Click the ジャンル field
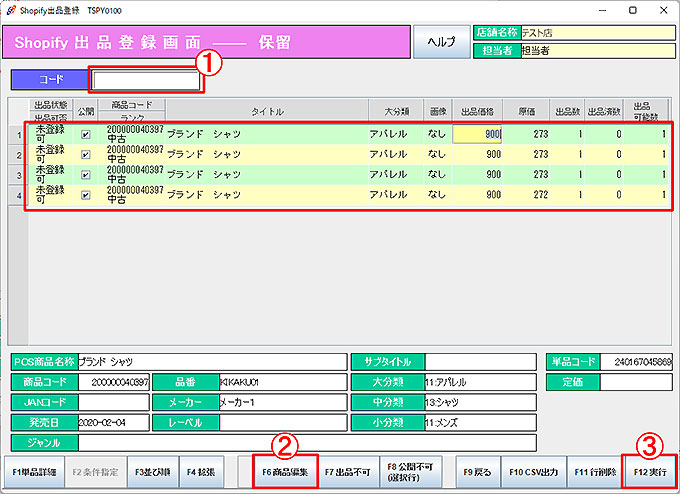This screenshot has width=680, height=494. 307,443
